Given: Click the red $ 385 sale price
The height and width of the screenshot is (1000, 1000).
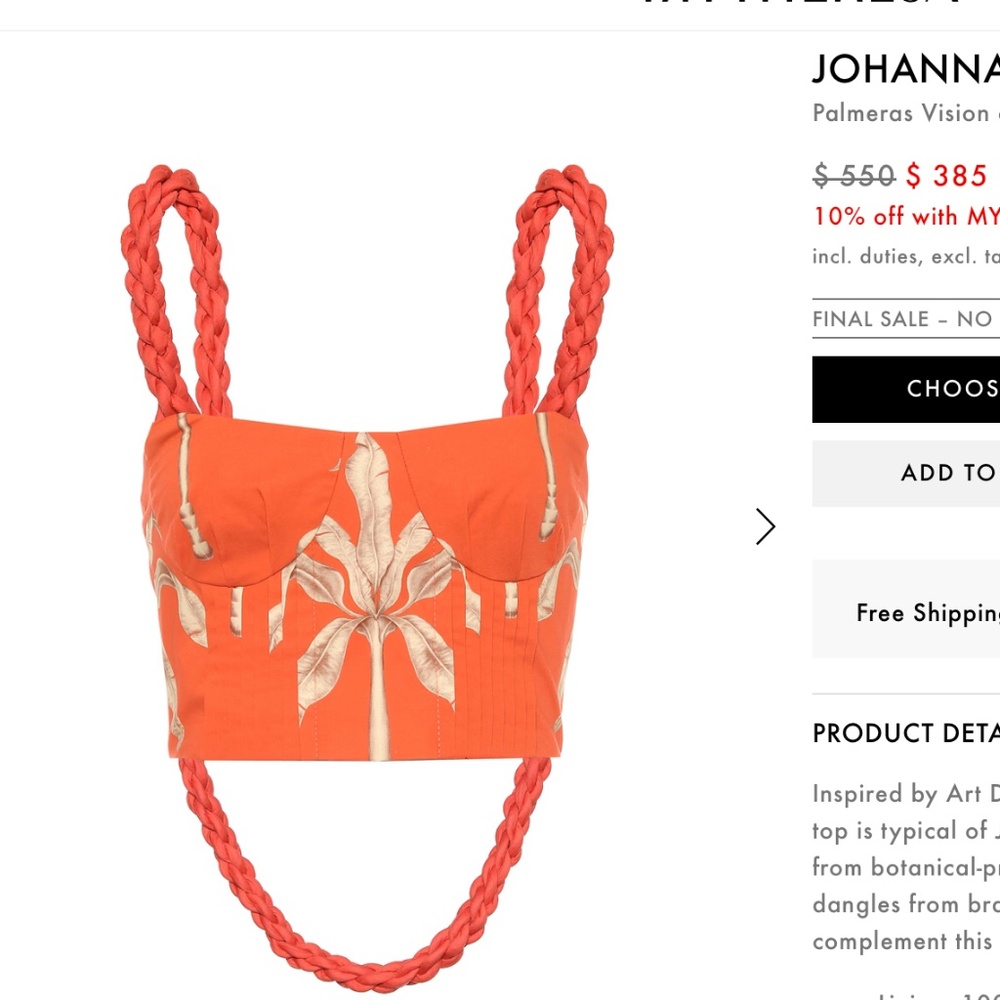Looking at the screenshot, I should (x=946, y=175).
